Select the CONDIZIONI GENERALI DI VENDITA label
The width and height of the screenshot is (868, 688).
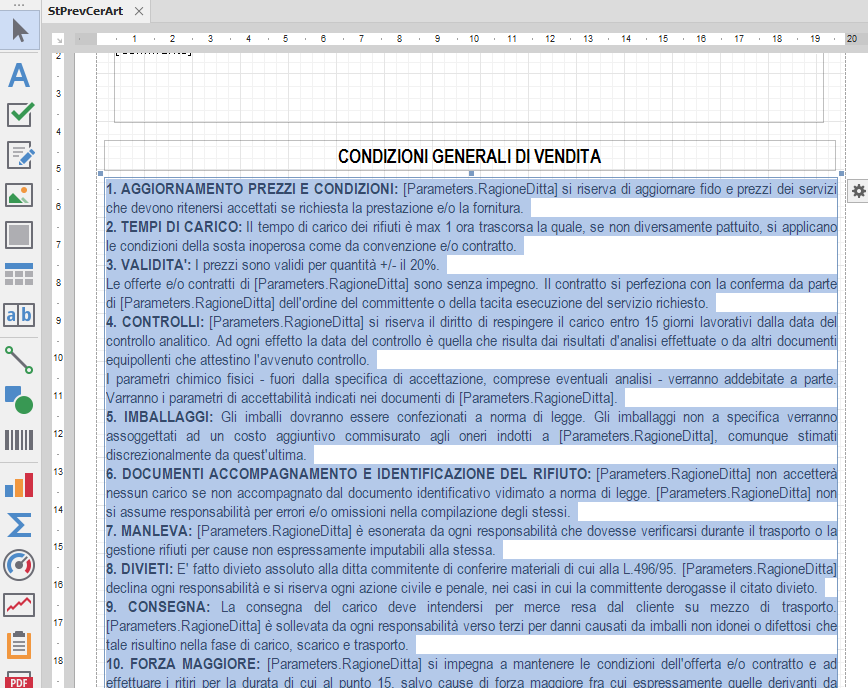coord(469,156)
